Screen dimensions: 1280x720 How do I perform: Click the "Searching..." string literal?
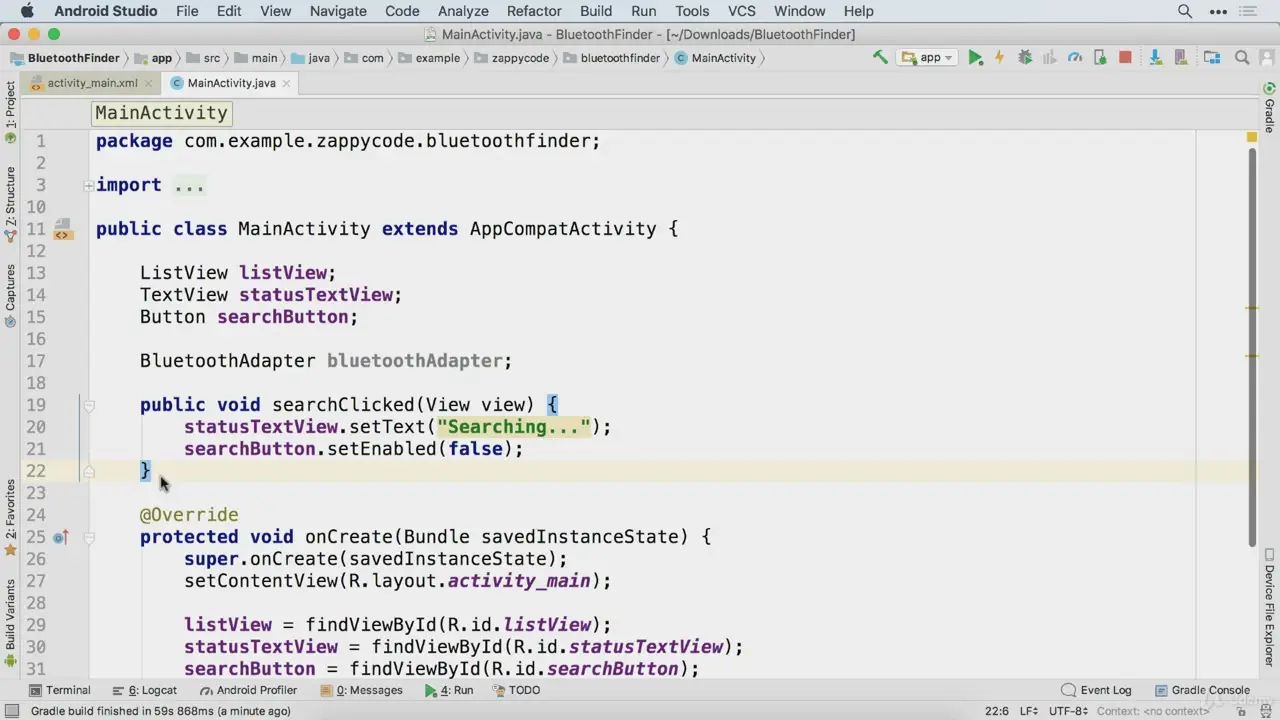tap(514, 427)
